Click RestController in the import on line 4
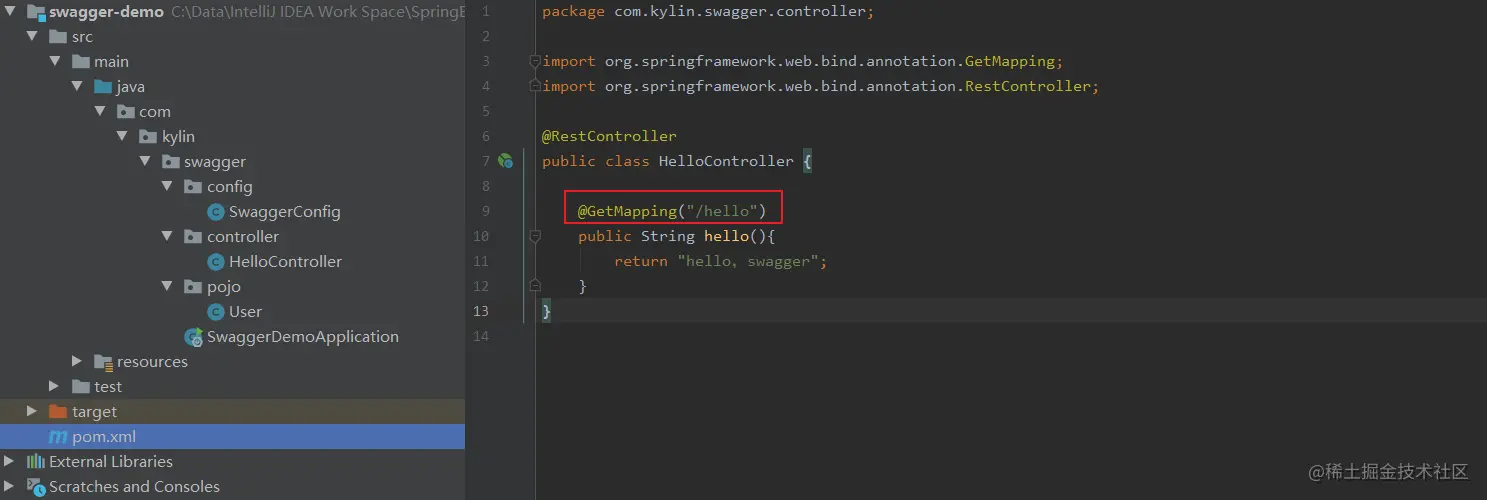This screenshot has width=1487, height=500. (1028, 86)
